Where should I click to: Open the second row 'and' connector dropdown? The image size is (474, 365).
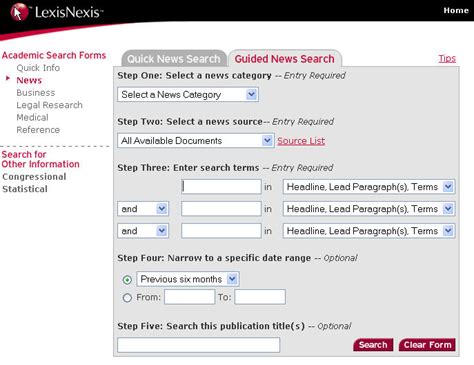[143, 209]
